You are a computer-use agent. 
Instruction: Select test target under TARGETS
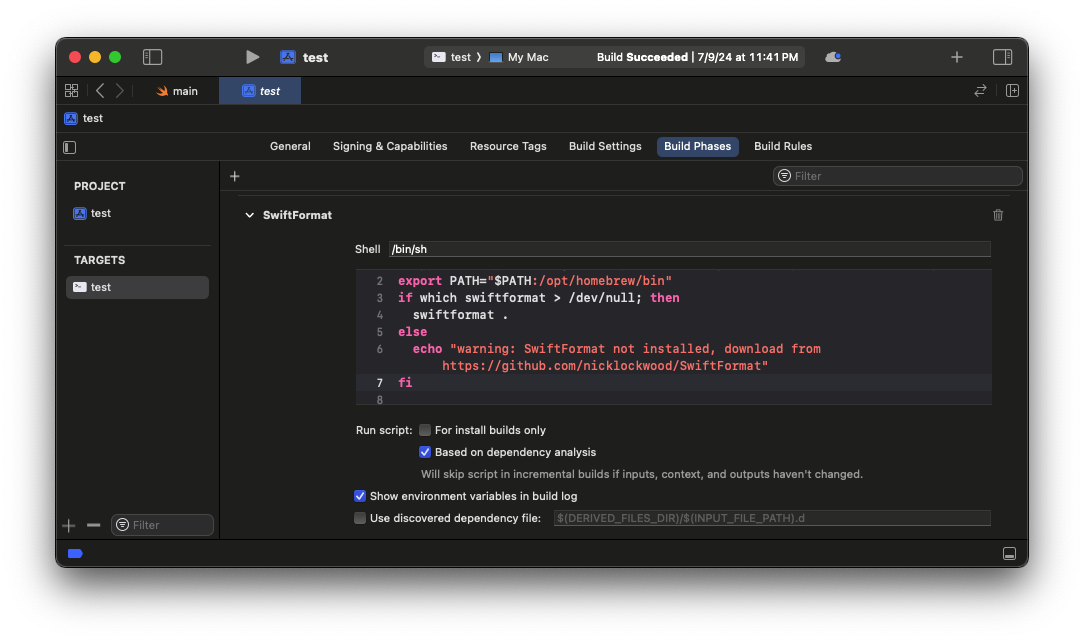tap(137, 288)
